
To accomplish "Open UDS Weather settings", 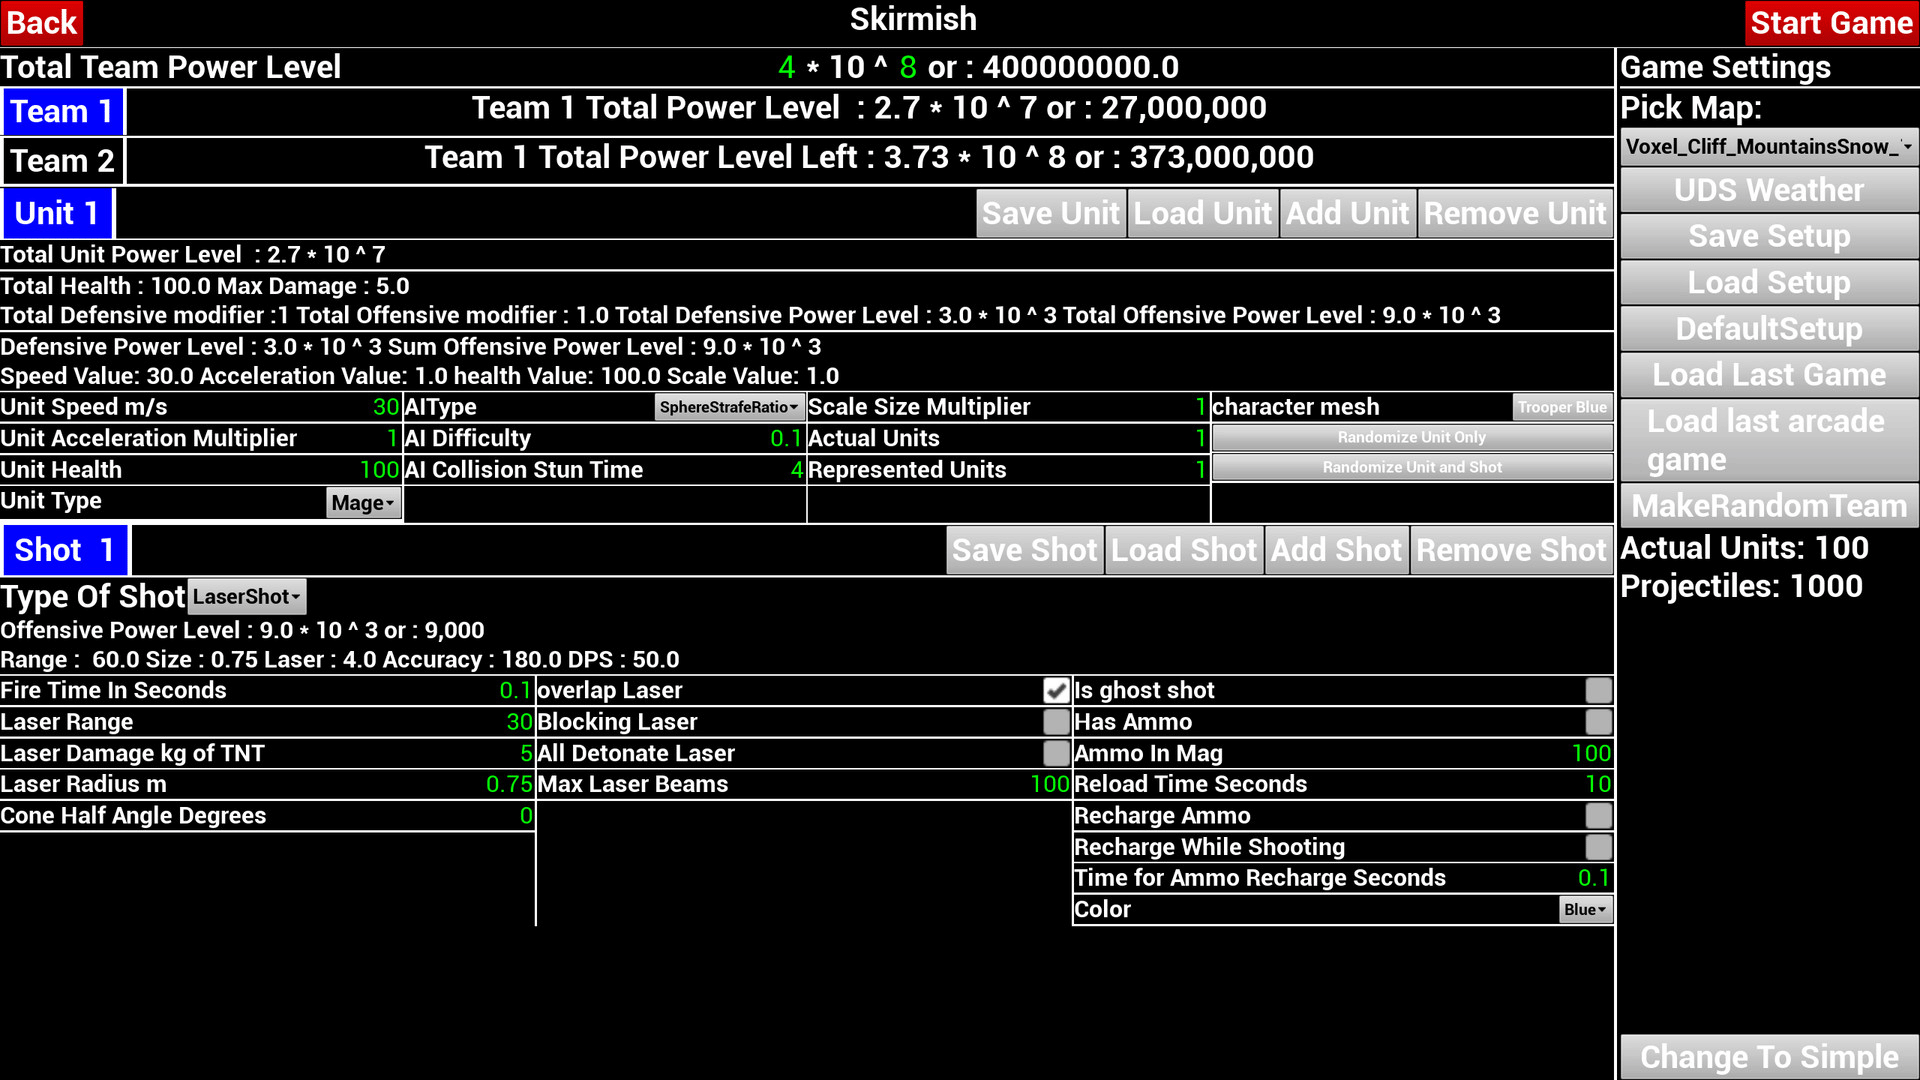I will [1768, 190].
